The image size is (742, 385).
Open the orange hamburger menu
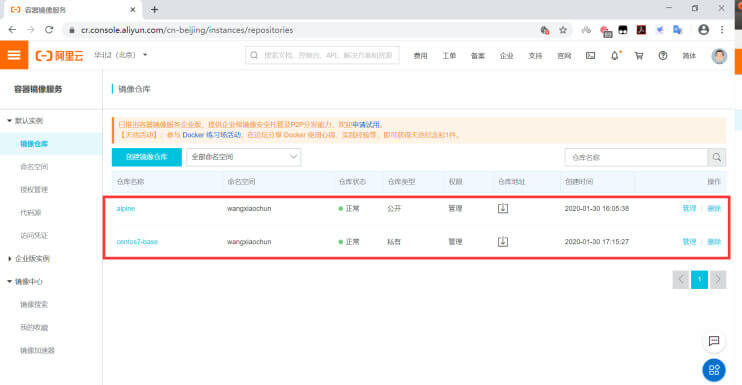[x=14, y=55]
